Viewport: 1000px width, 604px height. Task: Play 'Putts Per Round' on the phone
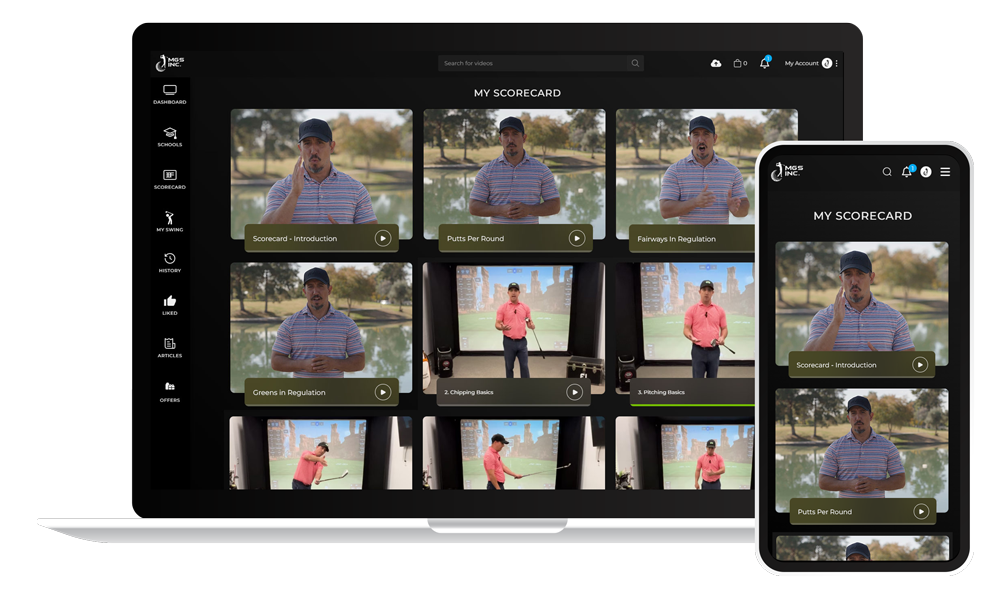(x=921, y=512)
